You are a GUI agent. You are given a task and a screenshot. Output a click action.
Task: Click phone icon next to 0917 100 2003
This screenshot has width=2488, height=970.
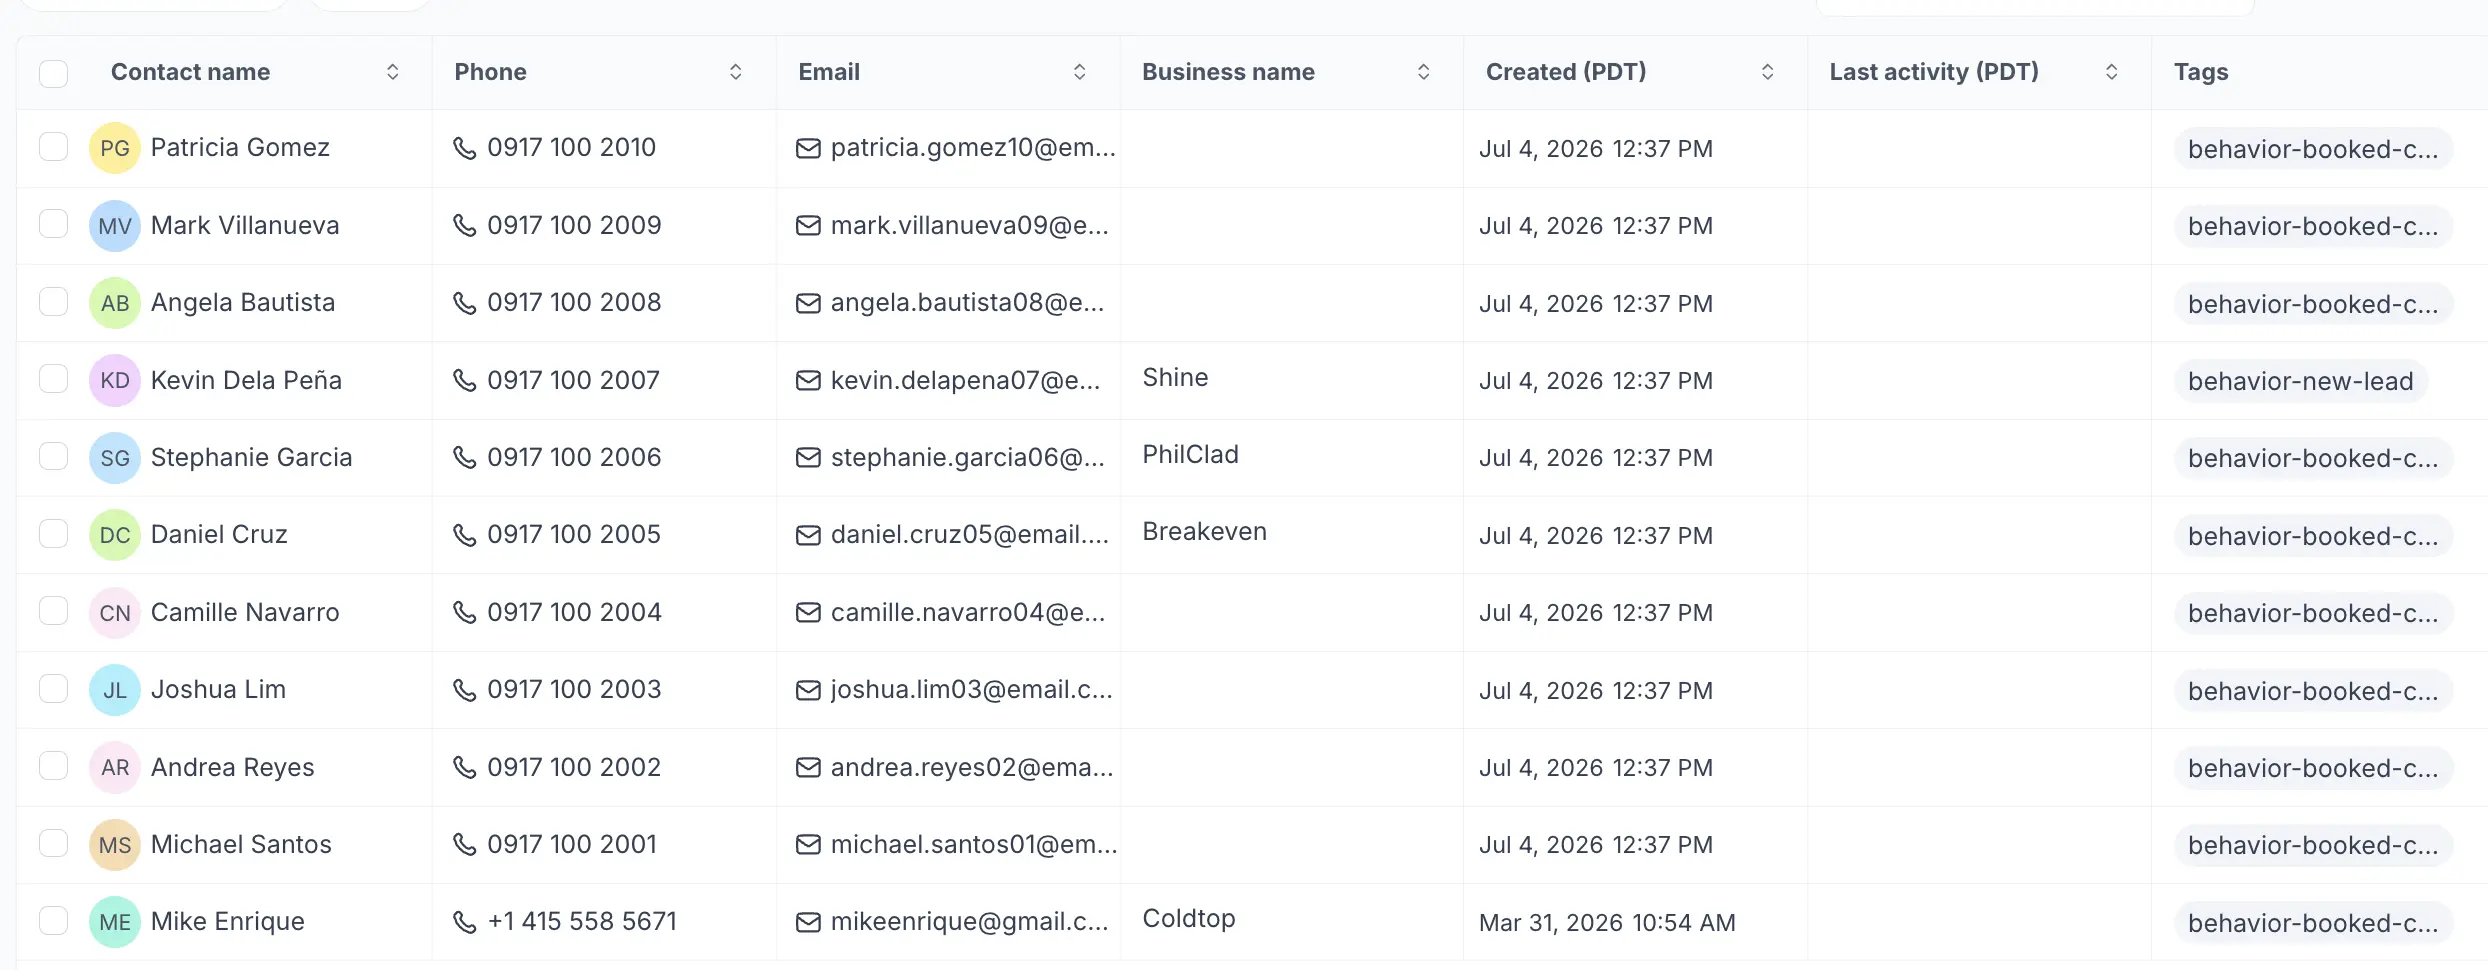click(x=465, y=690)
